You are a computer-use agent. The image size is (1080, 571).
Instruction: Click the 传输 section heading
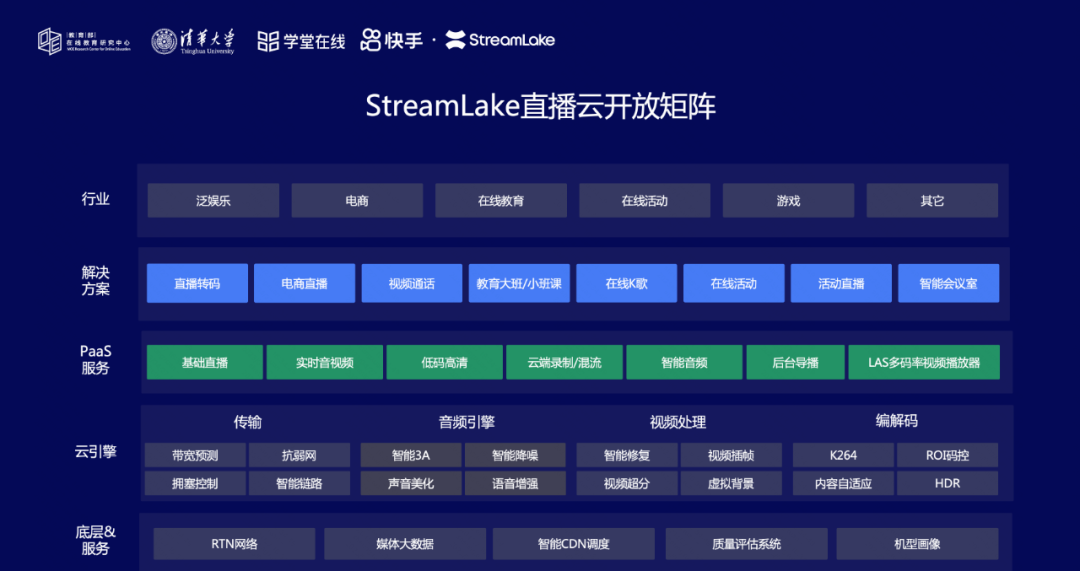[x=247, y=422]
